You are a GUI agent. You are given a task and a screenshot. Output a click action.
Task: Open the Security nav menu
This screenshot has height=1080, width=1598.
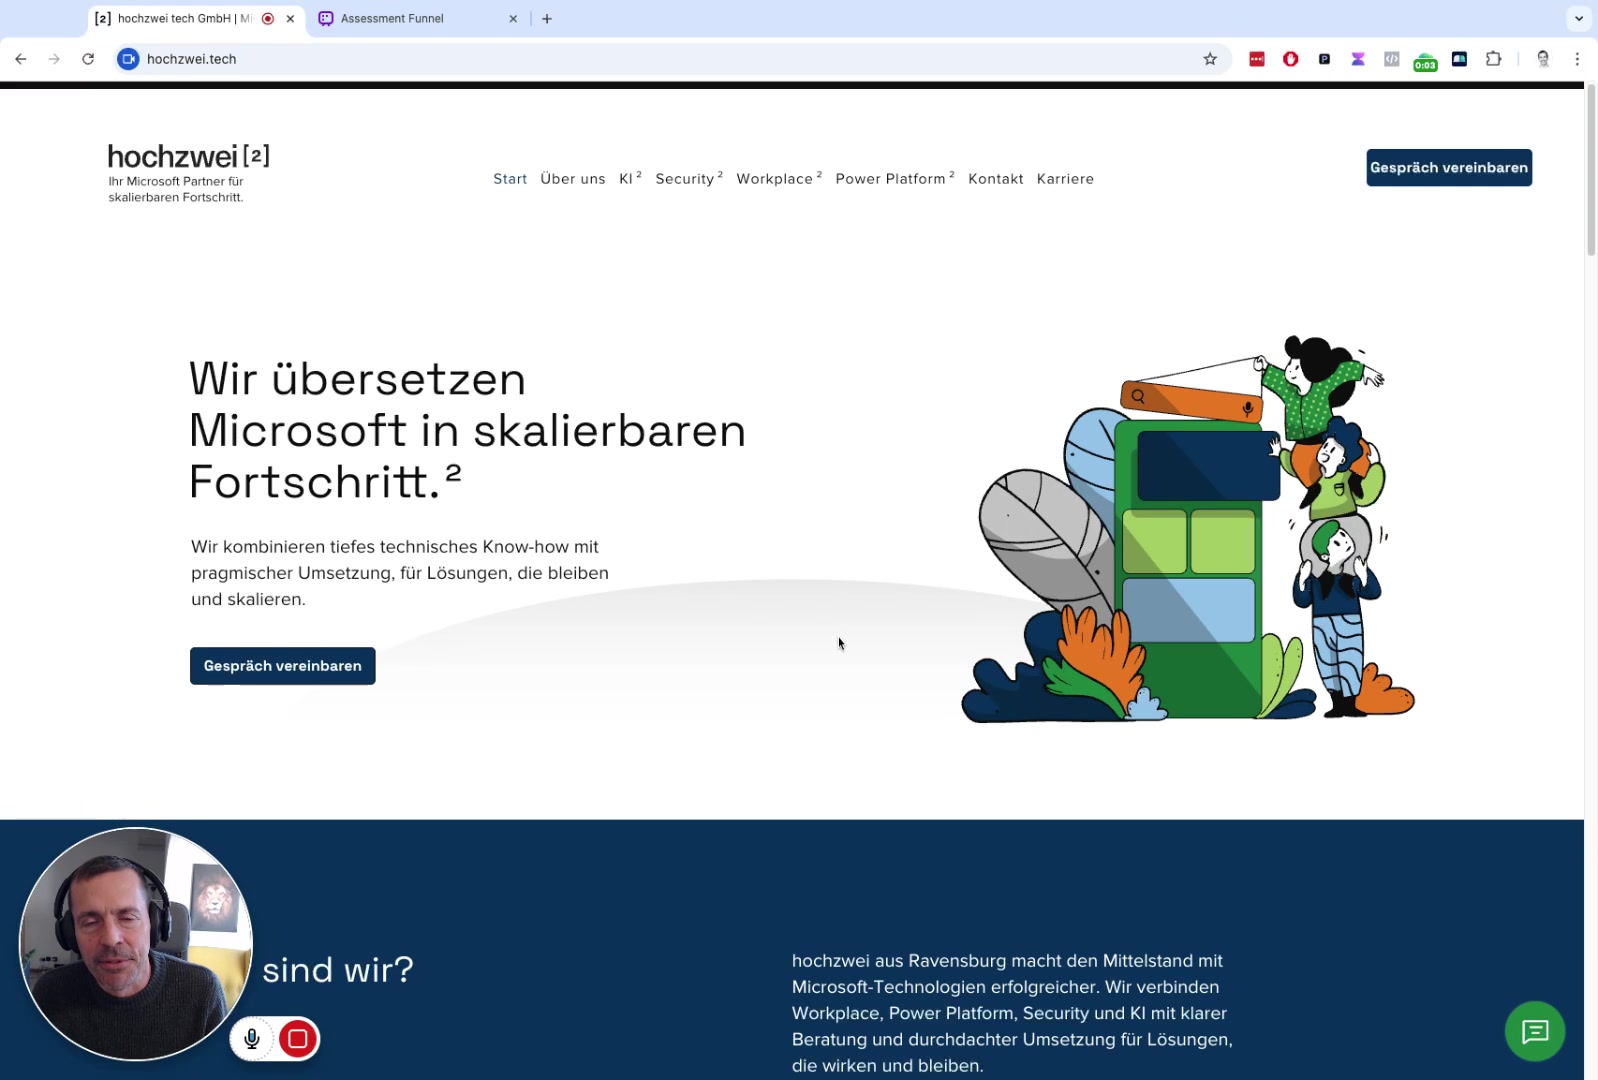689,179
